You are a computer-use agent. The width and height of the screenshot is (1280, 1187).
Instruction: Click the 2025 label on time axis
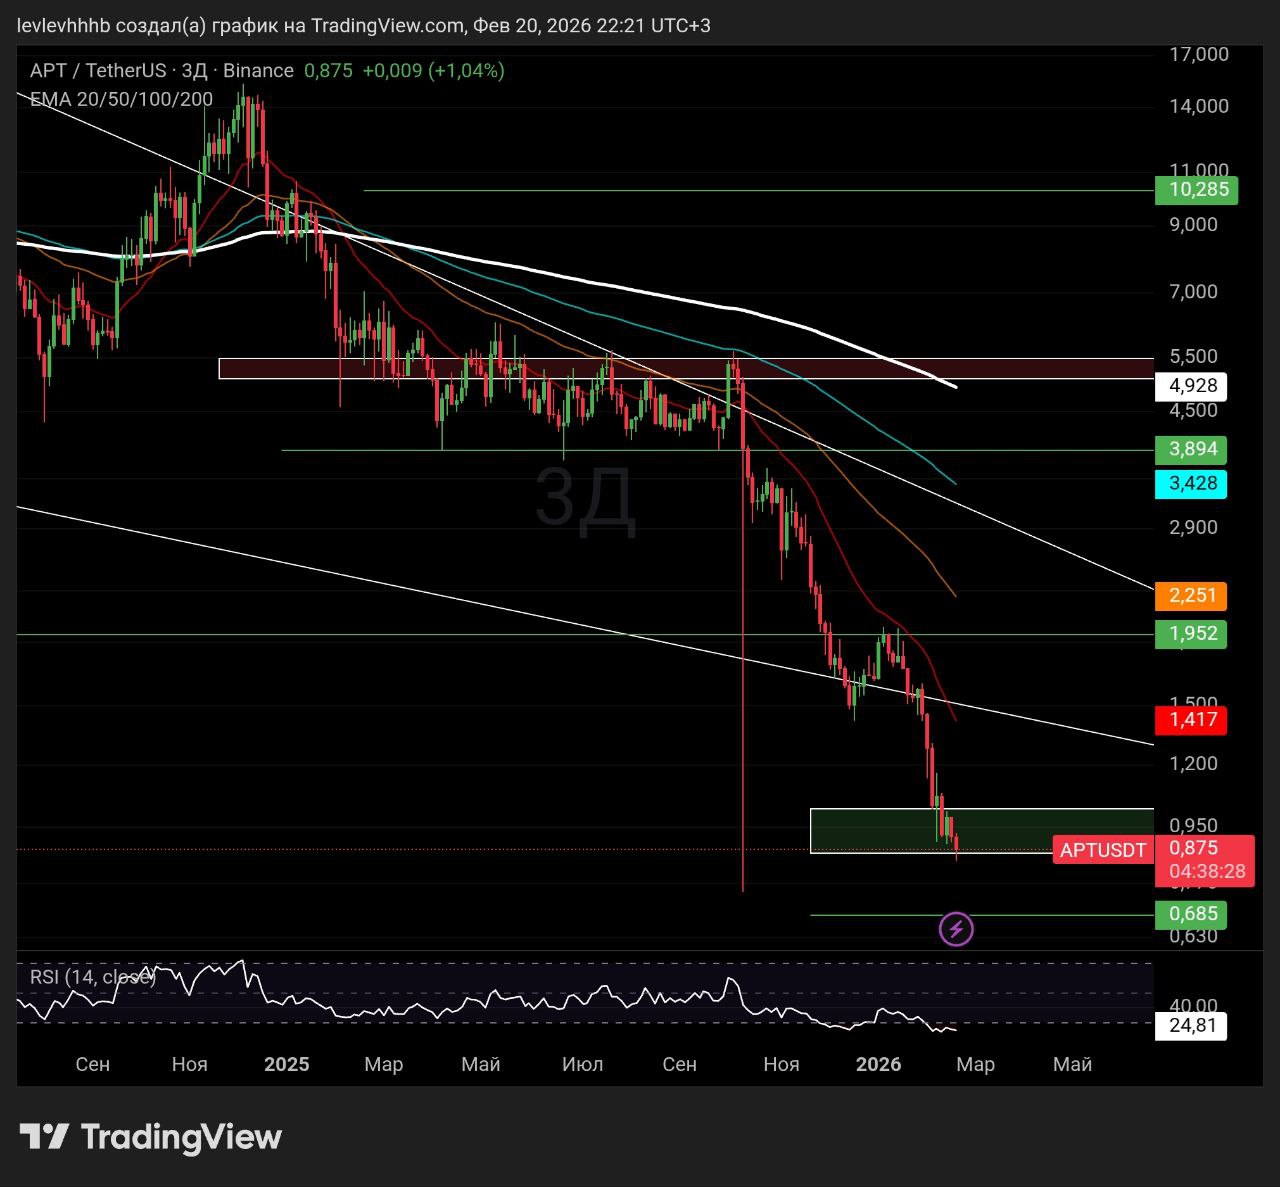286,1064
